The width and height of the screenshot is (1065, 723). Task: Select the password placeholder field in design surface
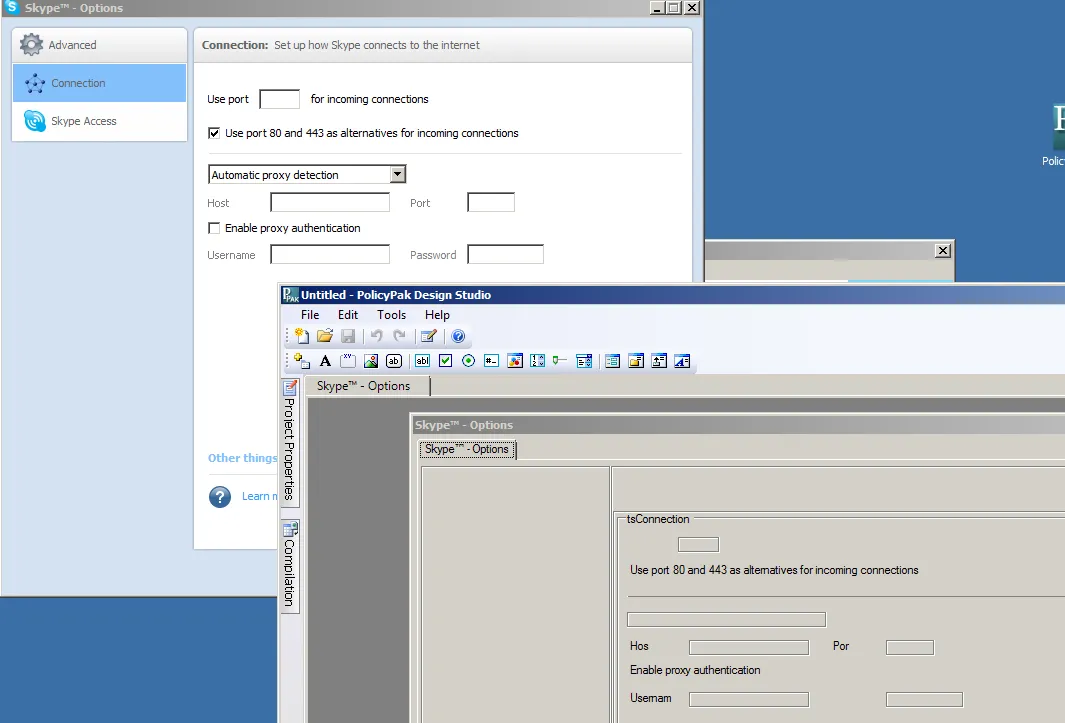point(924,699)
